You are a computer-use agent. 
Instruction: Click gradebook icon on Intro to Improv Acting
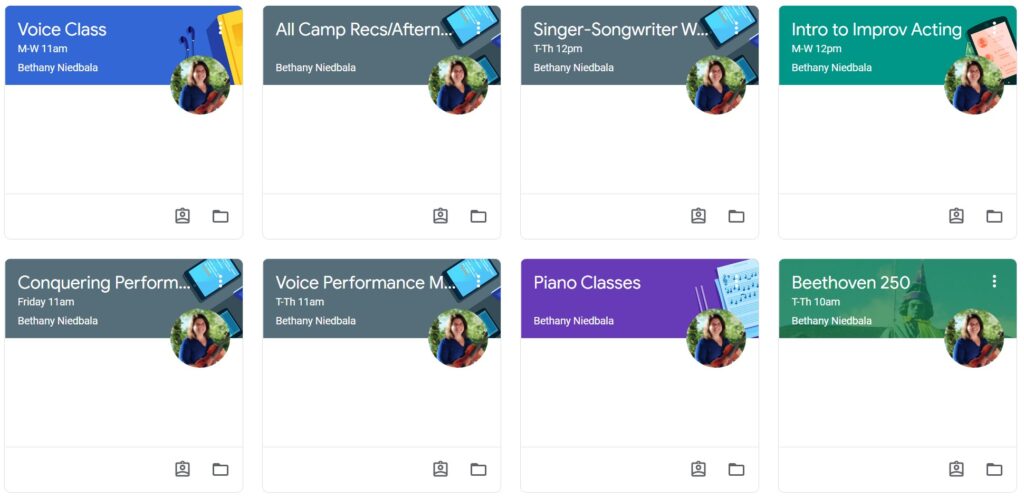tap(956, 216)
